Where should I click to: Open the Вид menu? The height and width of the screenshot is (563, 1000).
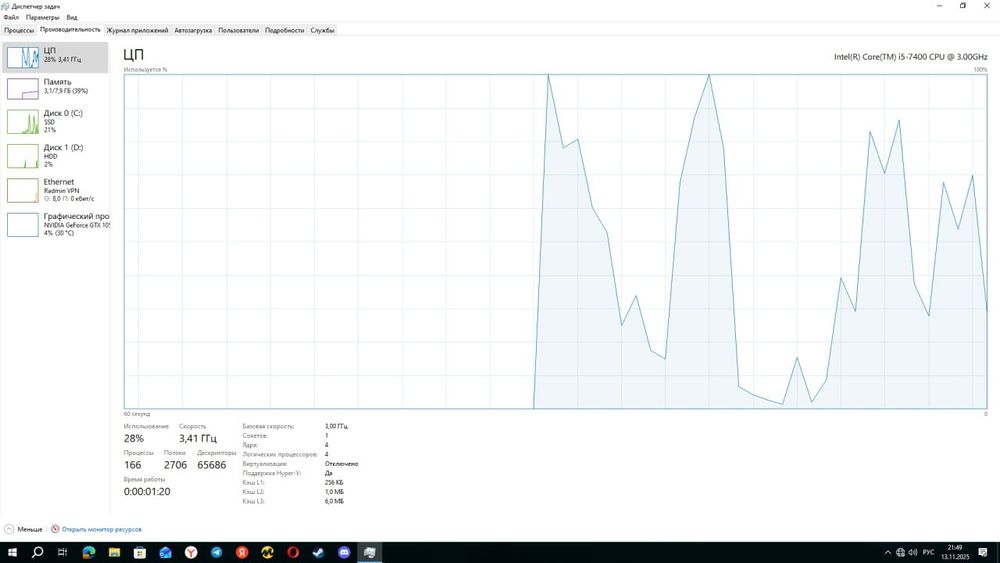click(72, 17)
